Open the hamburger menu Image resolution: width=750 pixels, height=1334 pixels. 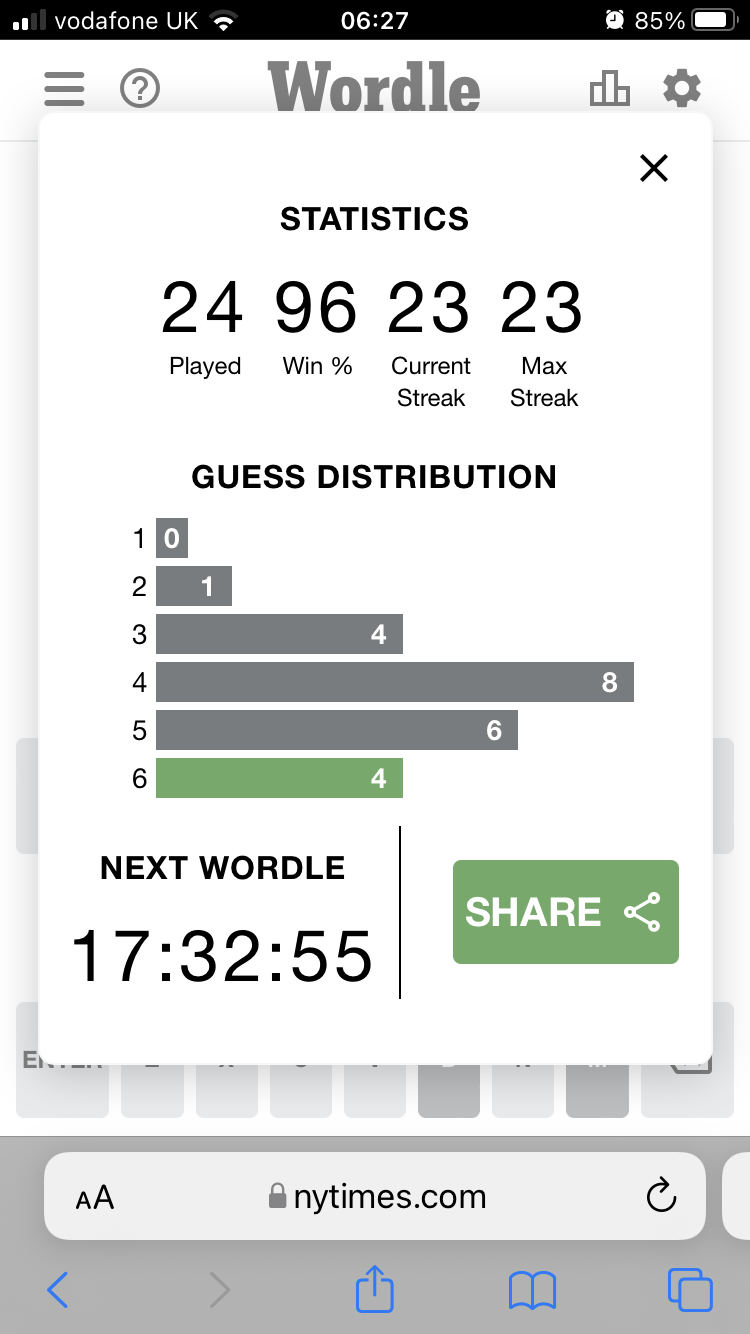pos(64,89)
